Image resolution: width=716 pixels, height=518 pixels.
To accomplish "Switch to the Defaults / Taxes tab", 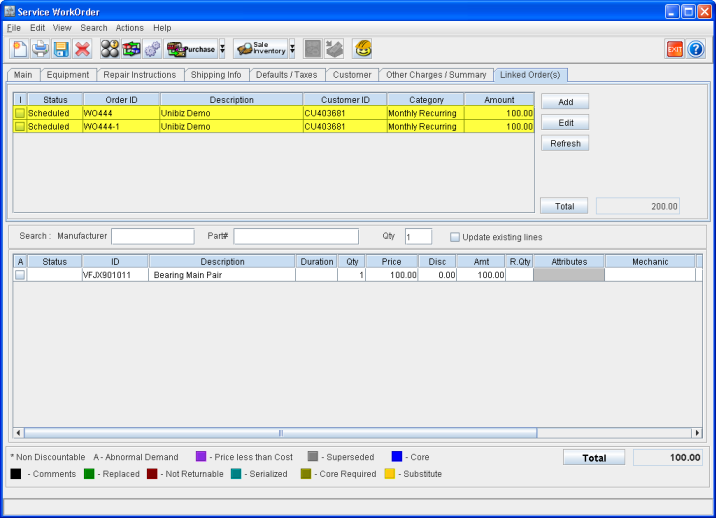I will tap(287, 75).
